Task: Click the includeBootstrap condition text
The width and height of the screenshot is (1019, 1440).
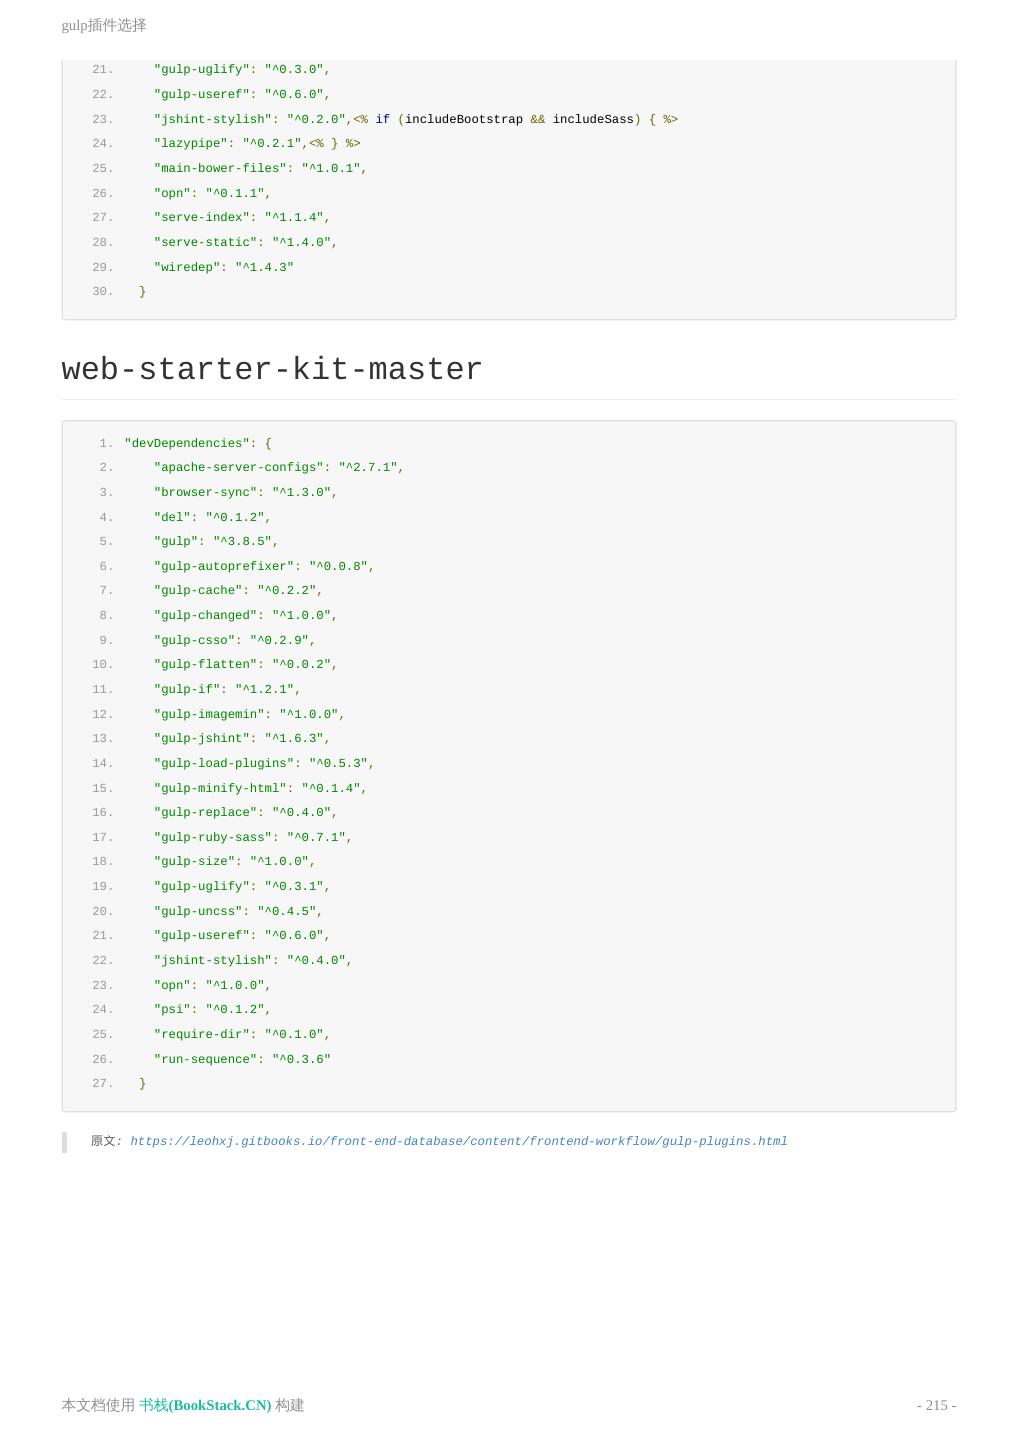Action: tap(463, 119)
